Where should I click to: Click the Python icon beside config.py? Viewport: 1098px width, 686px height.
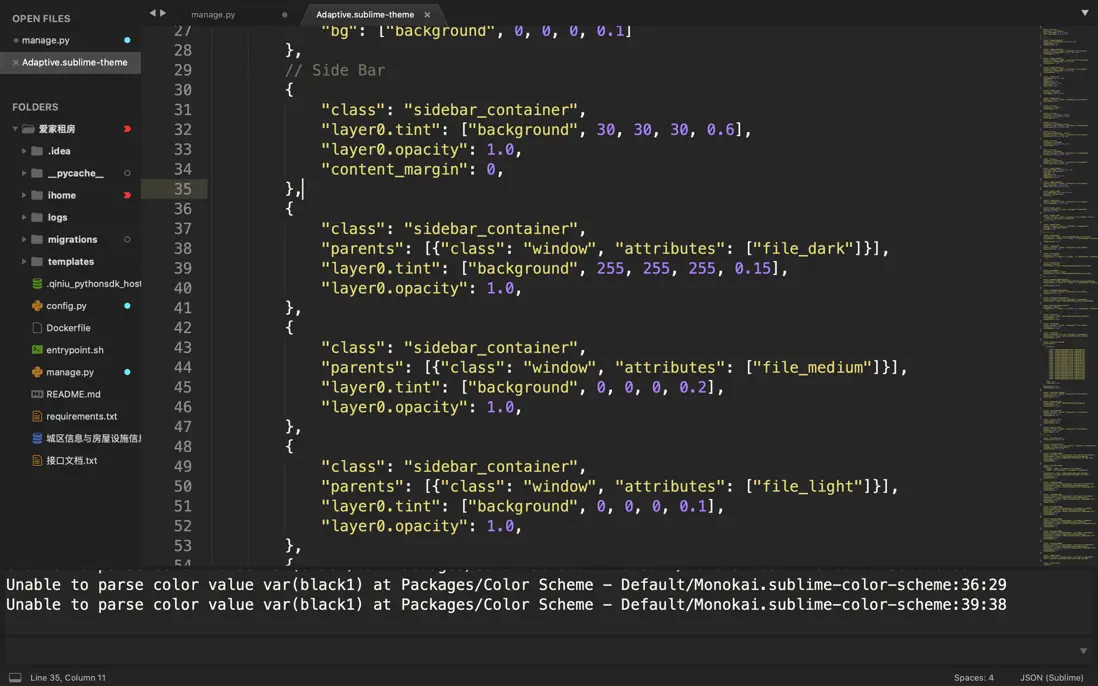pos(37,306)
